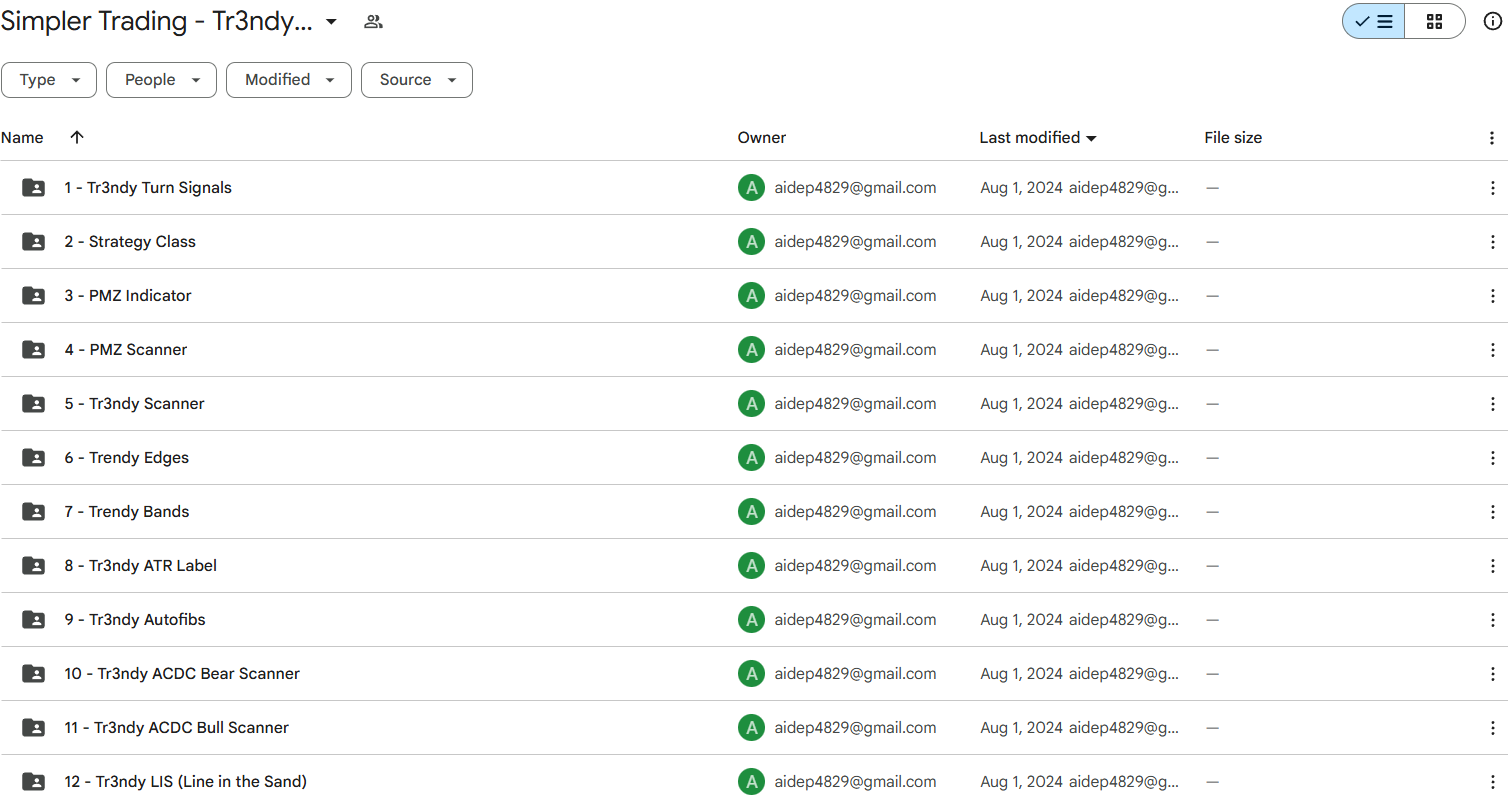Open more actions for 4 - PMZ Scanner

(x=1492, y=350)
